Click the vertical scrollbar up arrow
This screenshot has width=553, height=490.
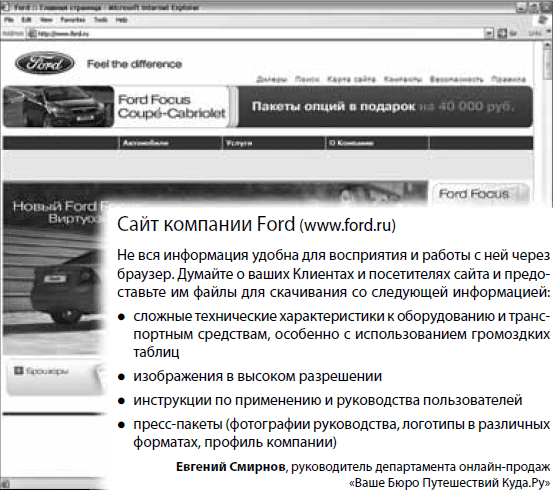547,45
